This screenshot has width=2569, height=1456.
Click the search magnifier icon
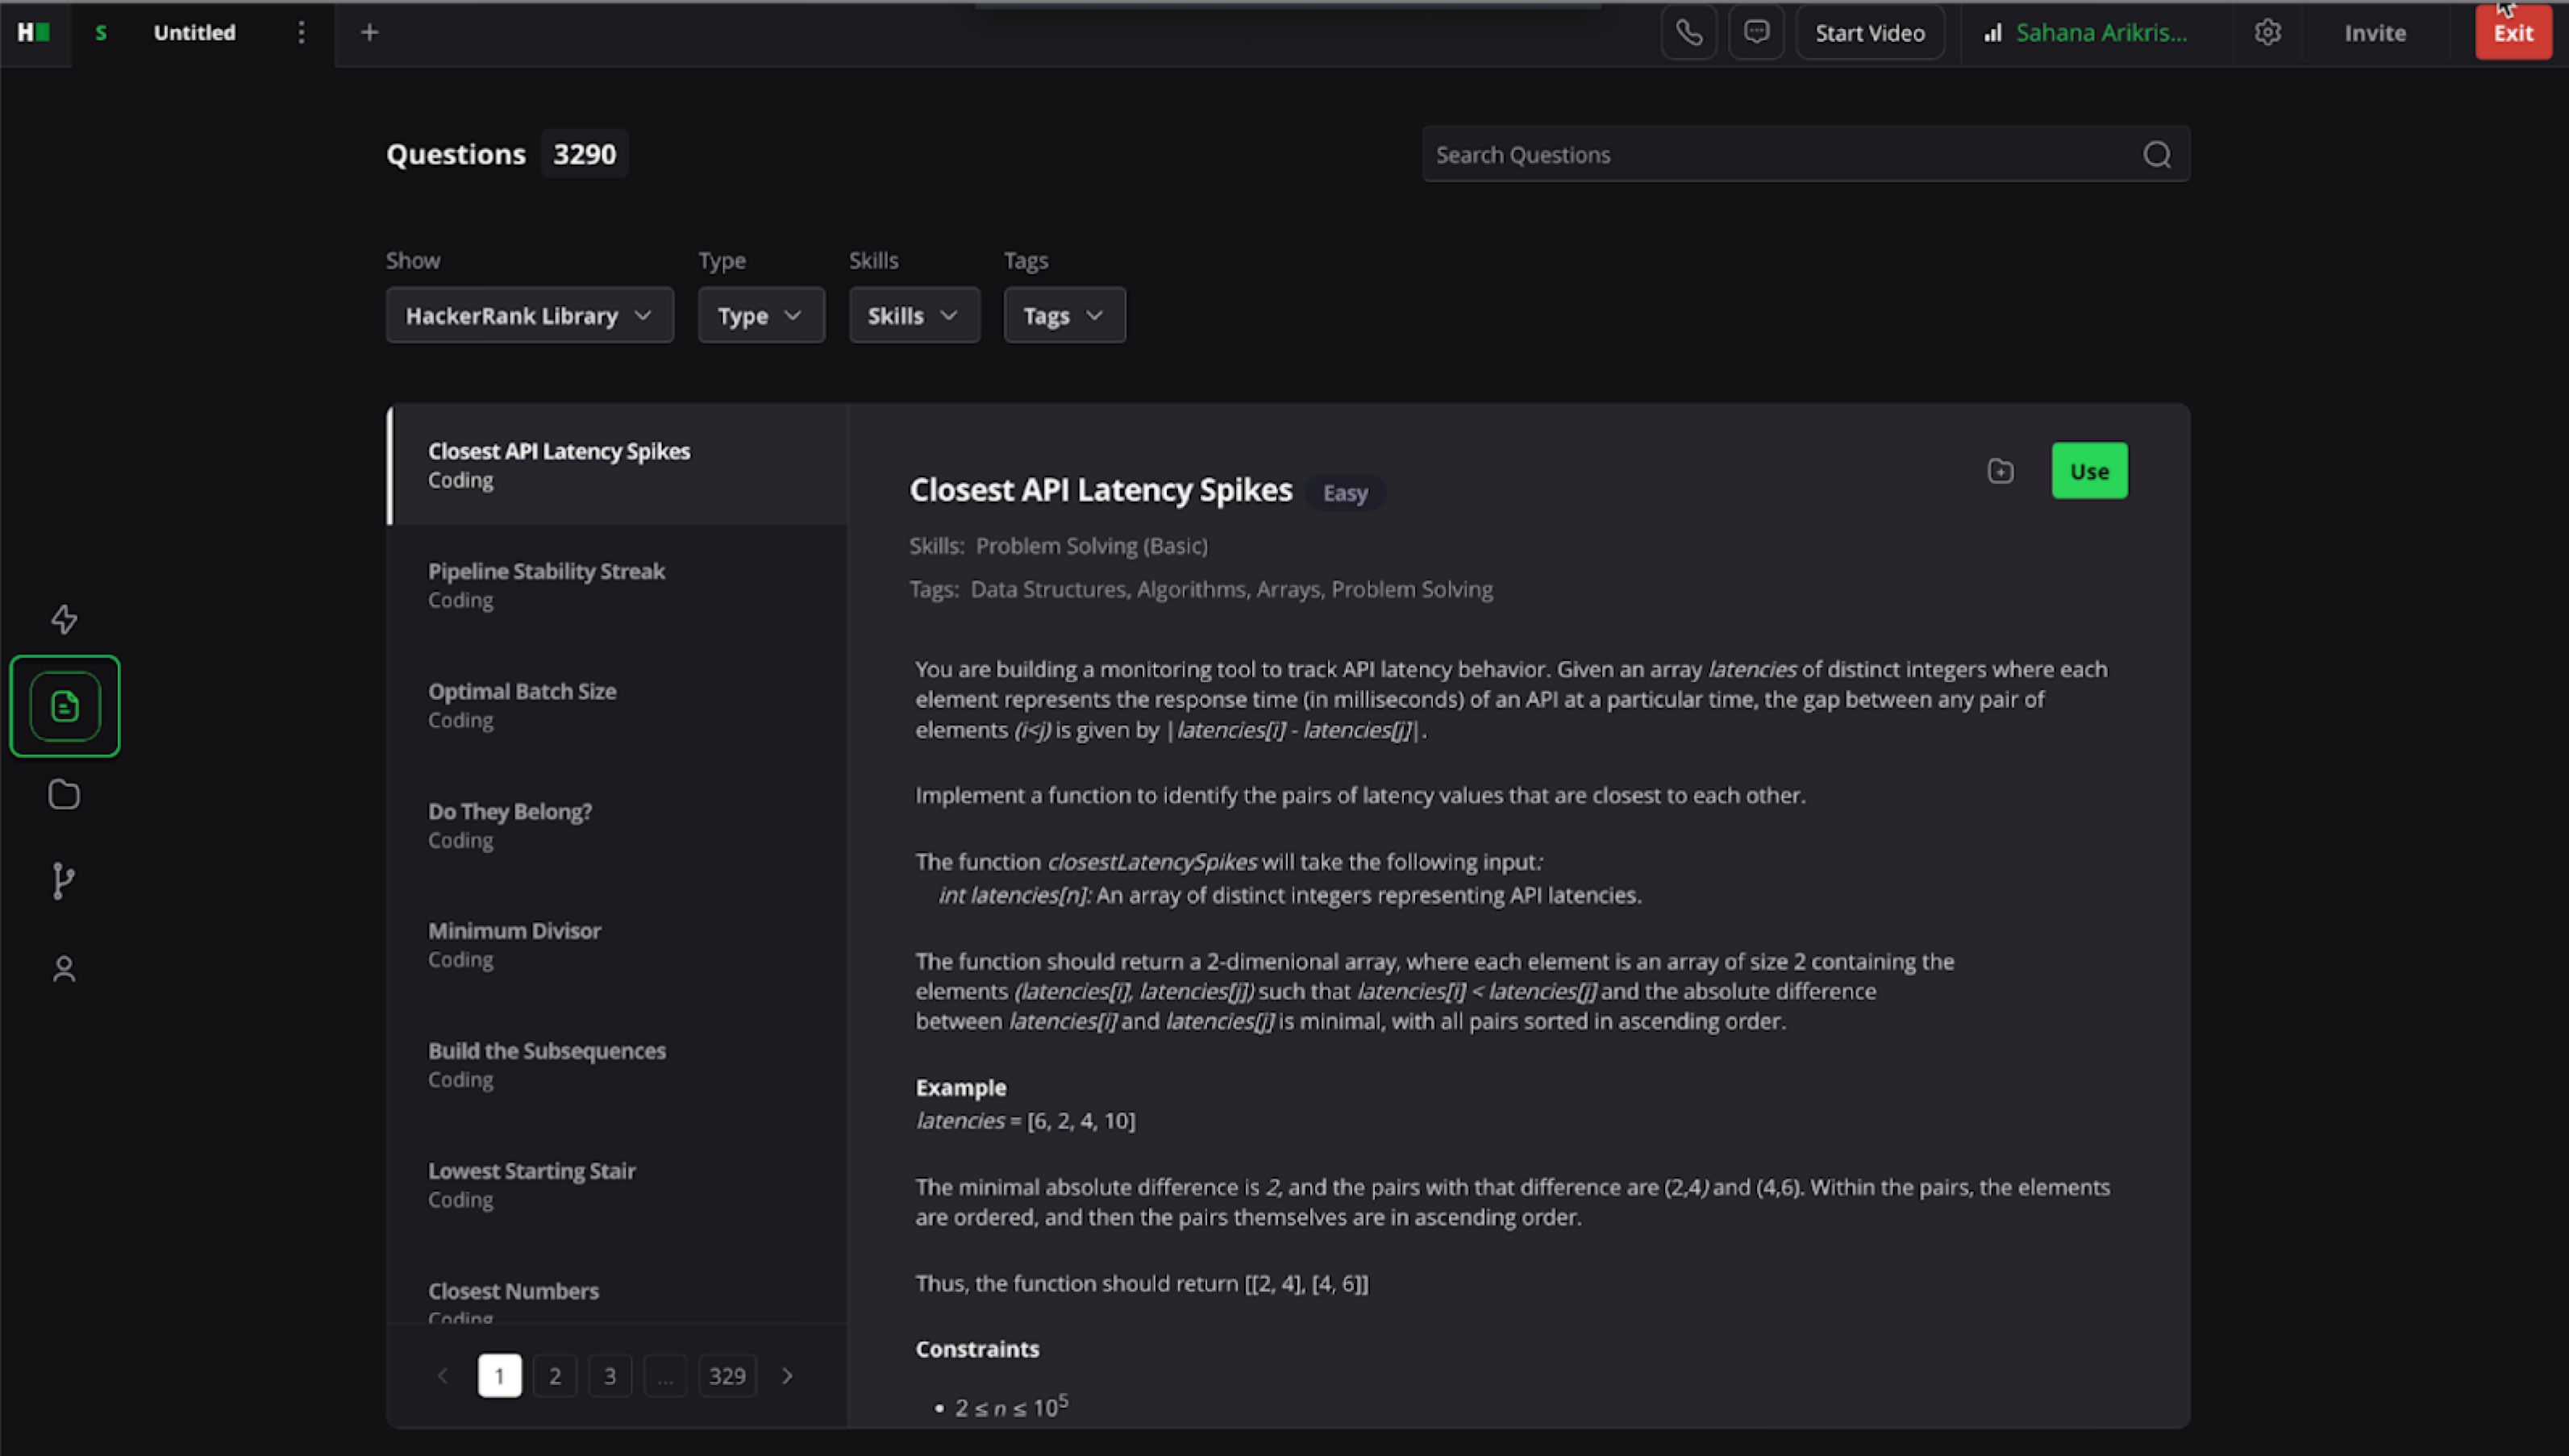[x=2156, y=154]
